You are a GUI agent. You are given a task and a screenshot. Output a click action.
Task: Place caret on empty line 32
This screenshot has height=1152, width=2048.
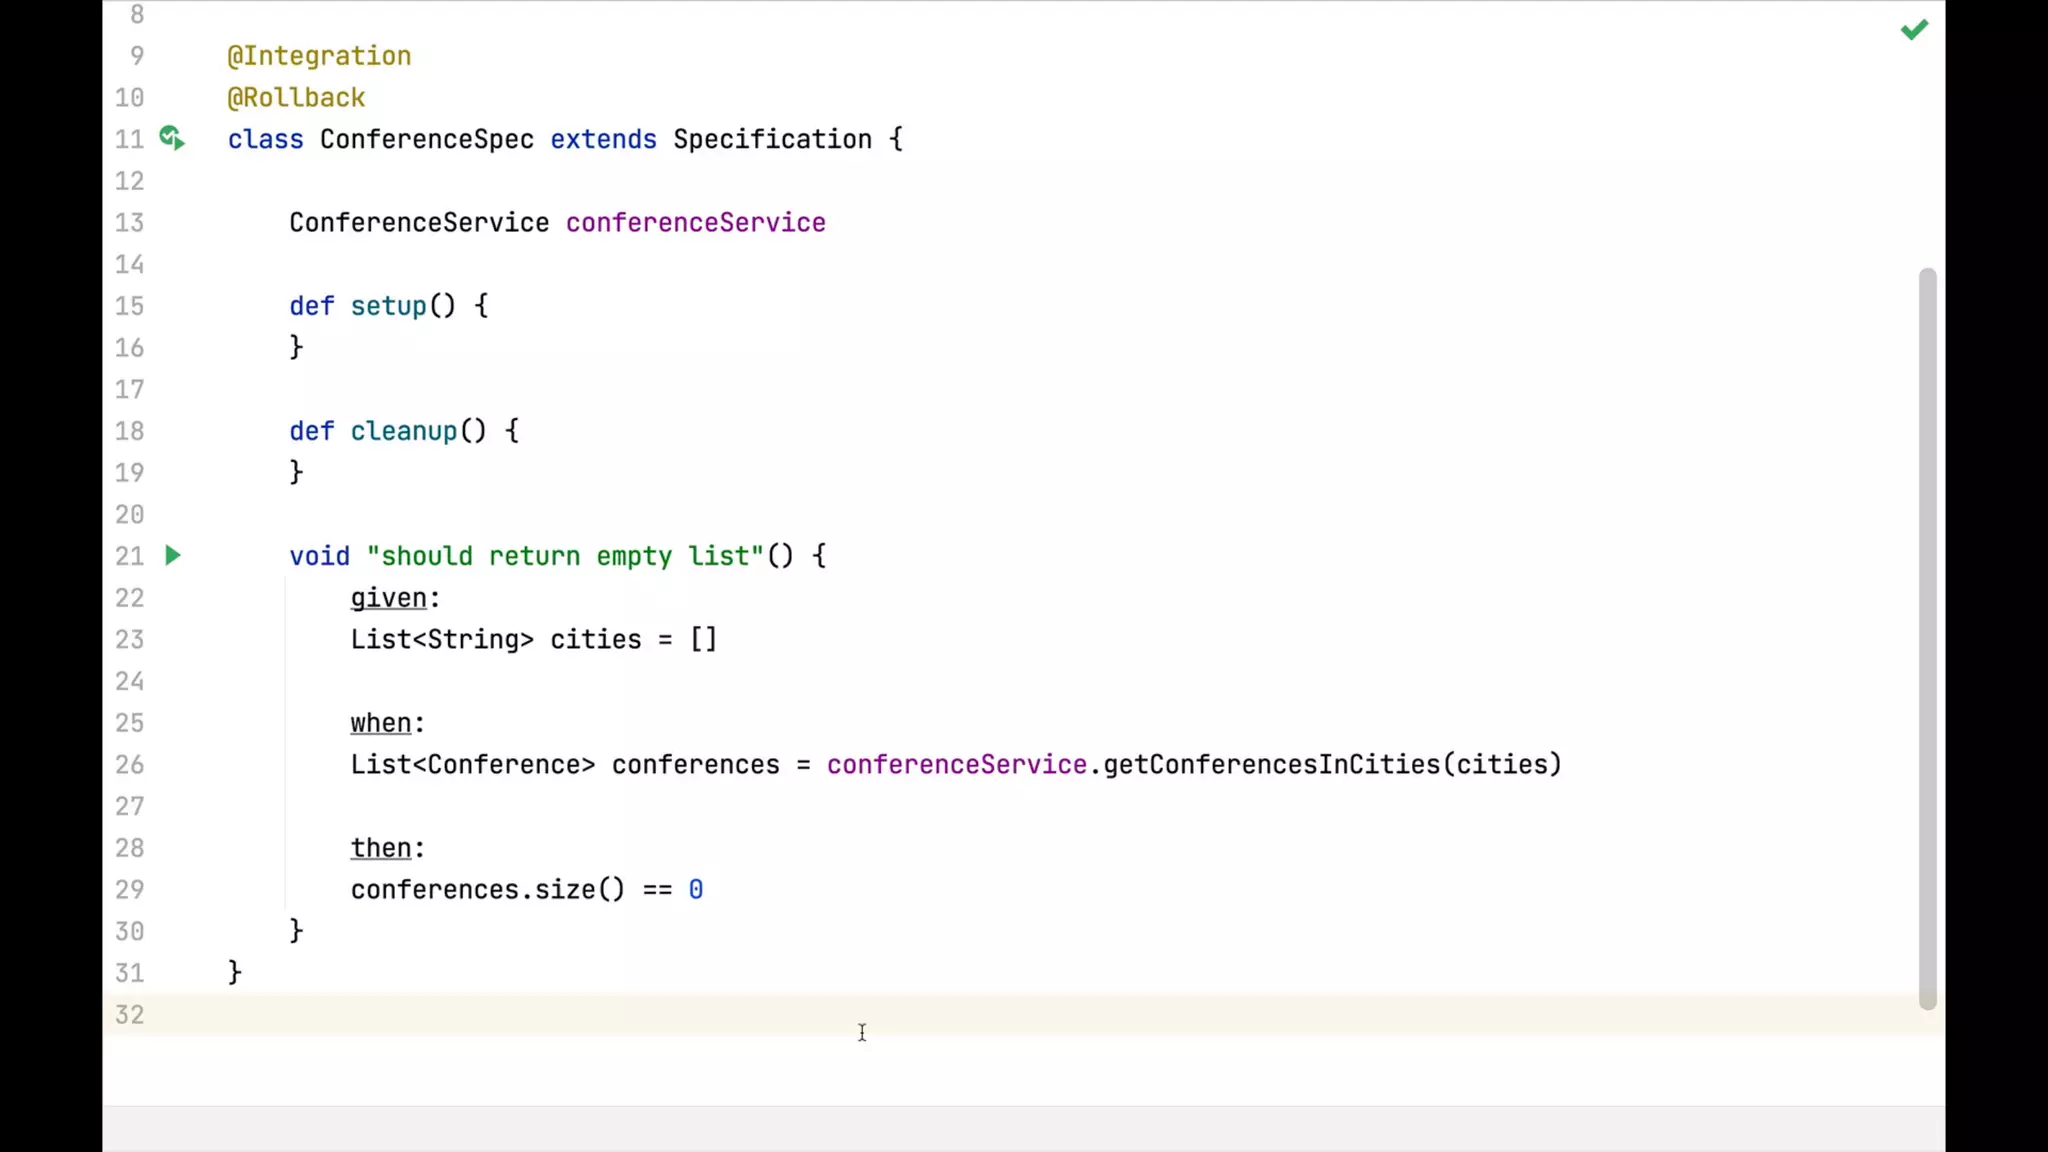coord(600,1014)
